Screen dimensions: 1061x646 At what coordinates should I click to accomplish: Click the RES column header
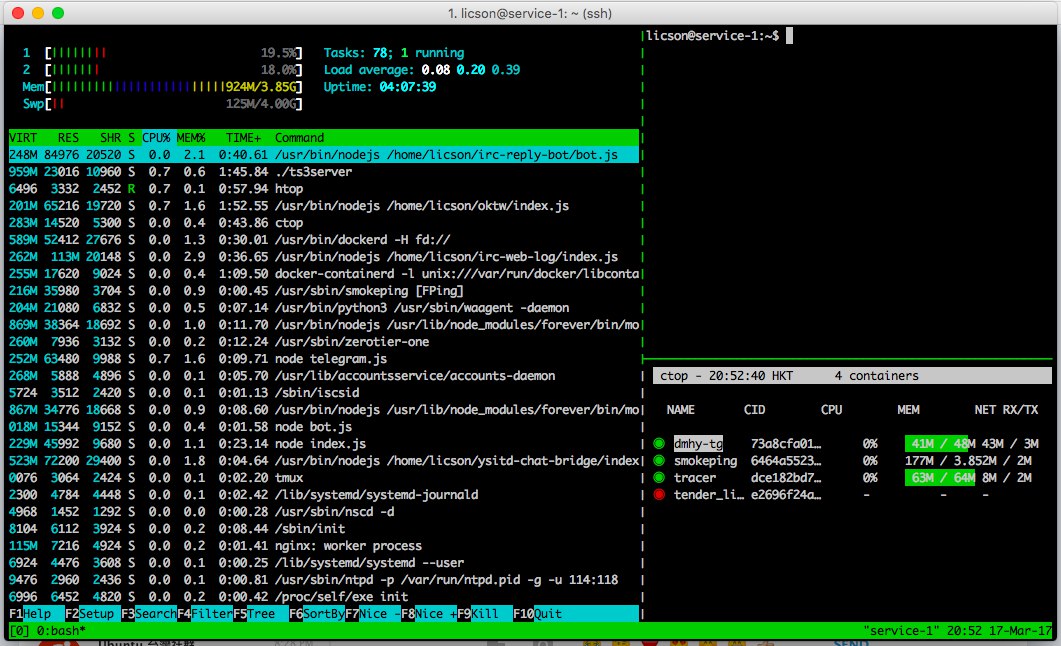(x=68, y=137)
